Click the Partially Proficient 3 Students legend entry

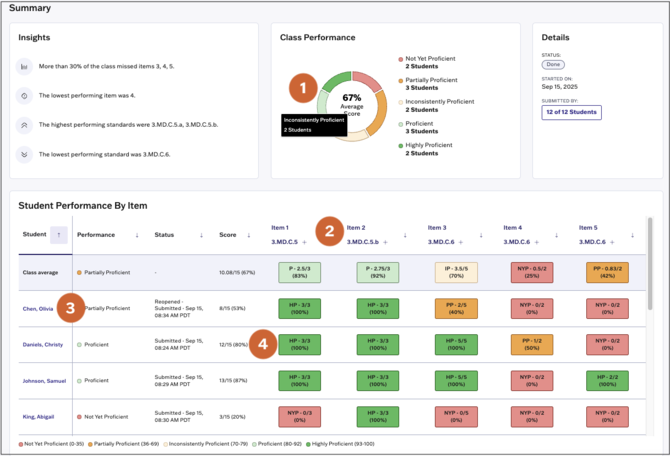click(x=428, y=84)
